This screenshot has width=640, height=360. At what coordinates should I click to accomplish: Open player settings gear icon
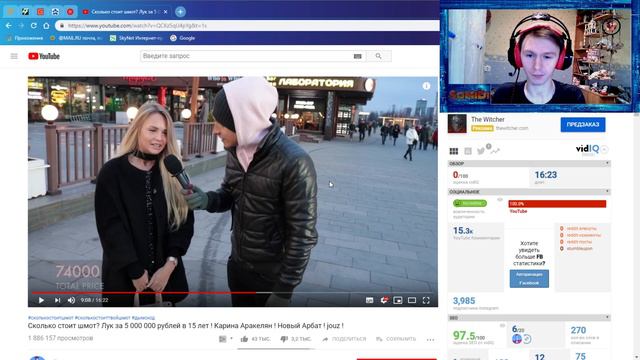(x=384, y=300)
